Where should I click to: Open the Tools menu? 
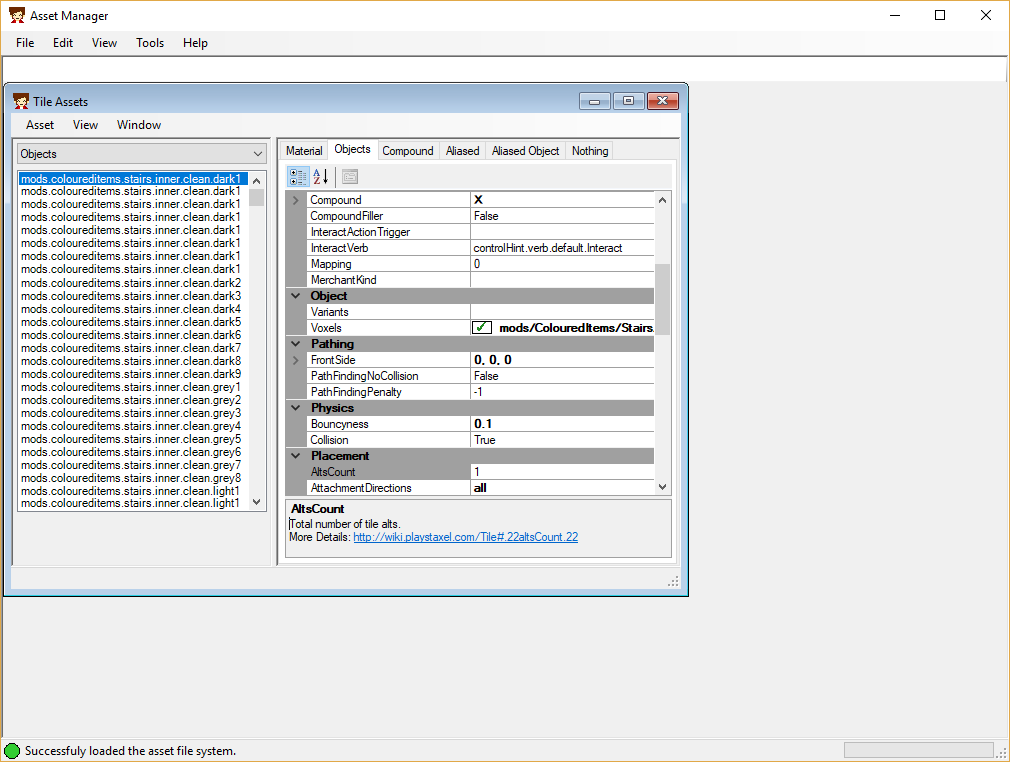150,43
